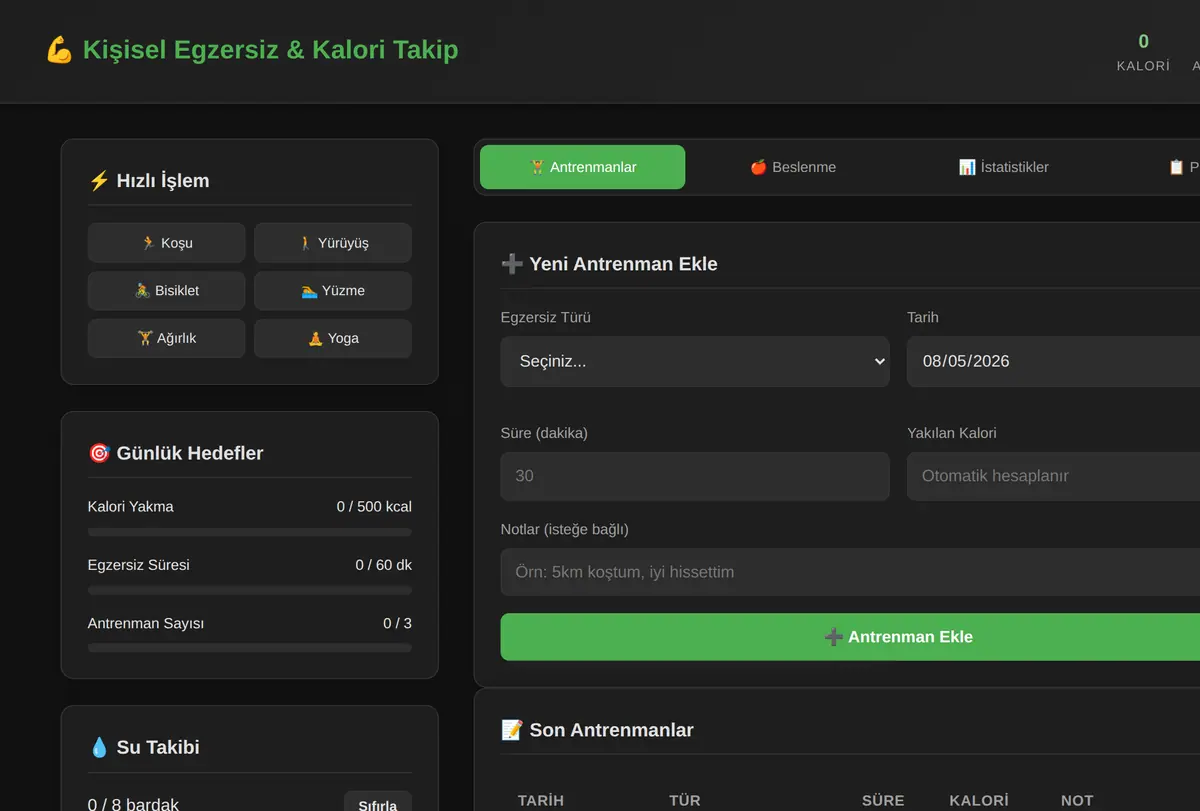Click the Notlar text field
The width and height of the screenshot is (1200, 811).
click(850, 572)
